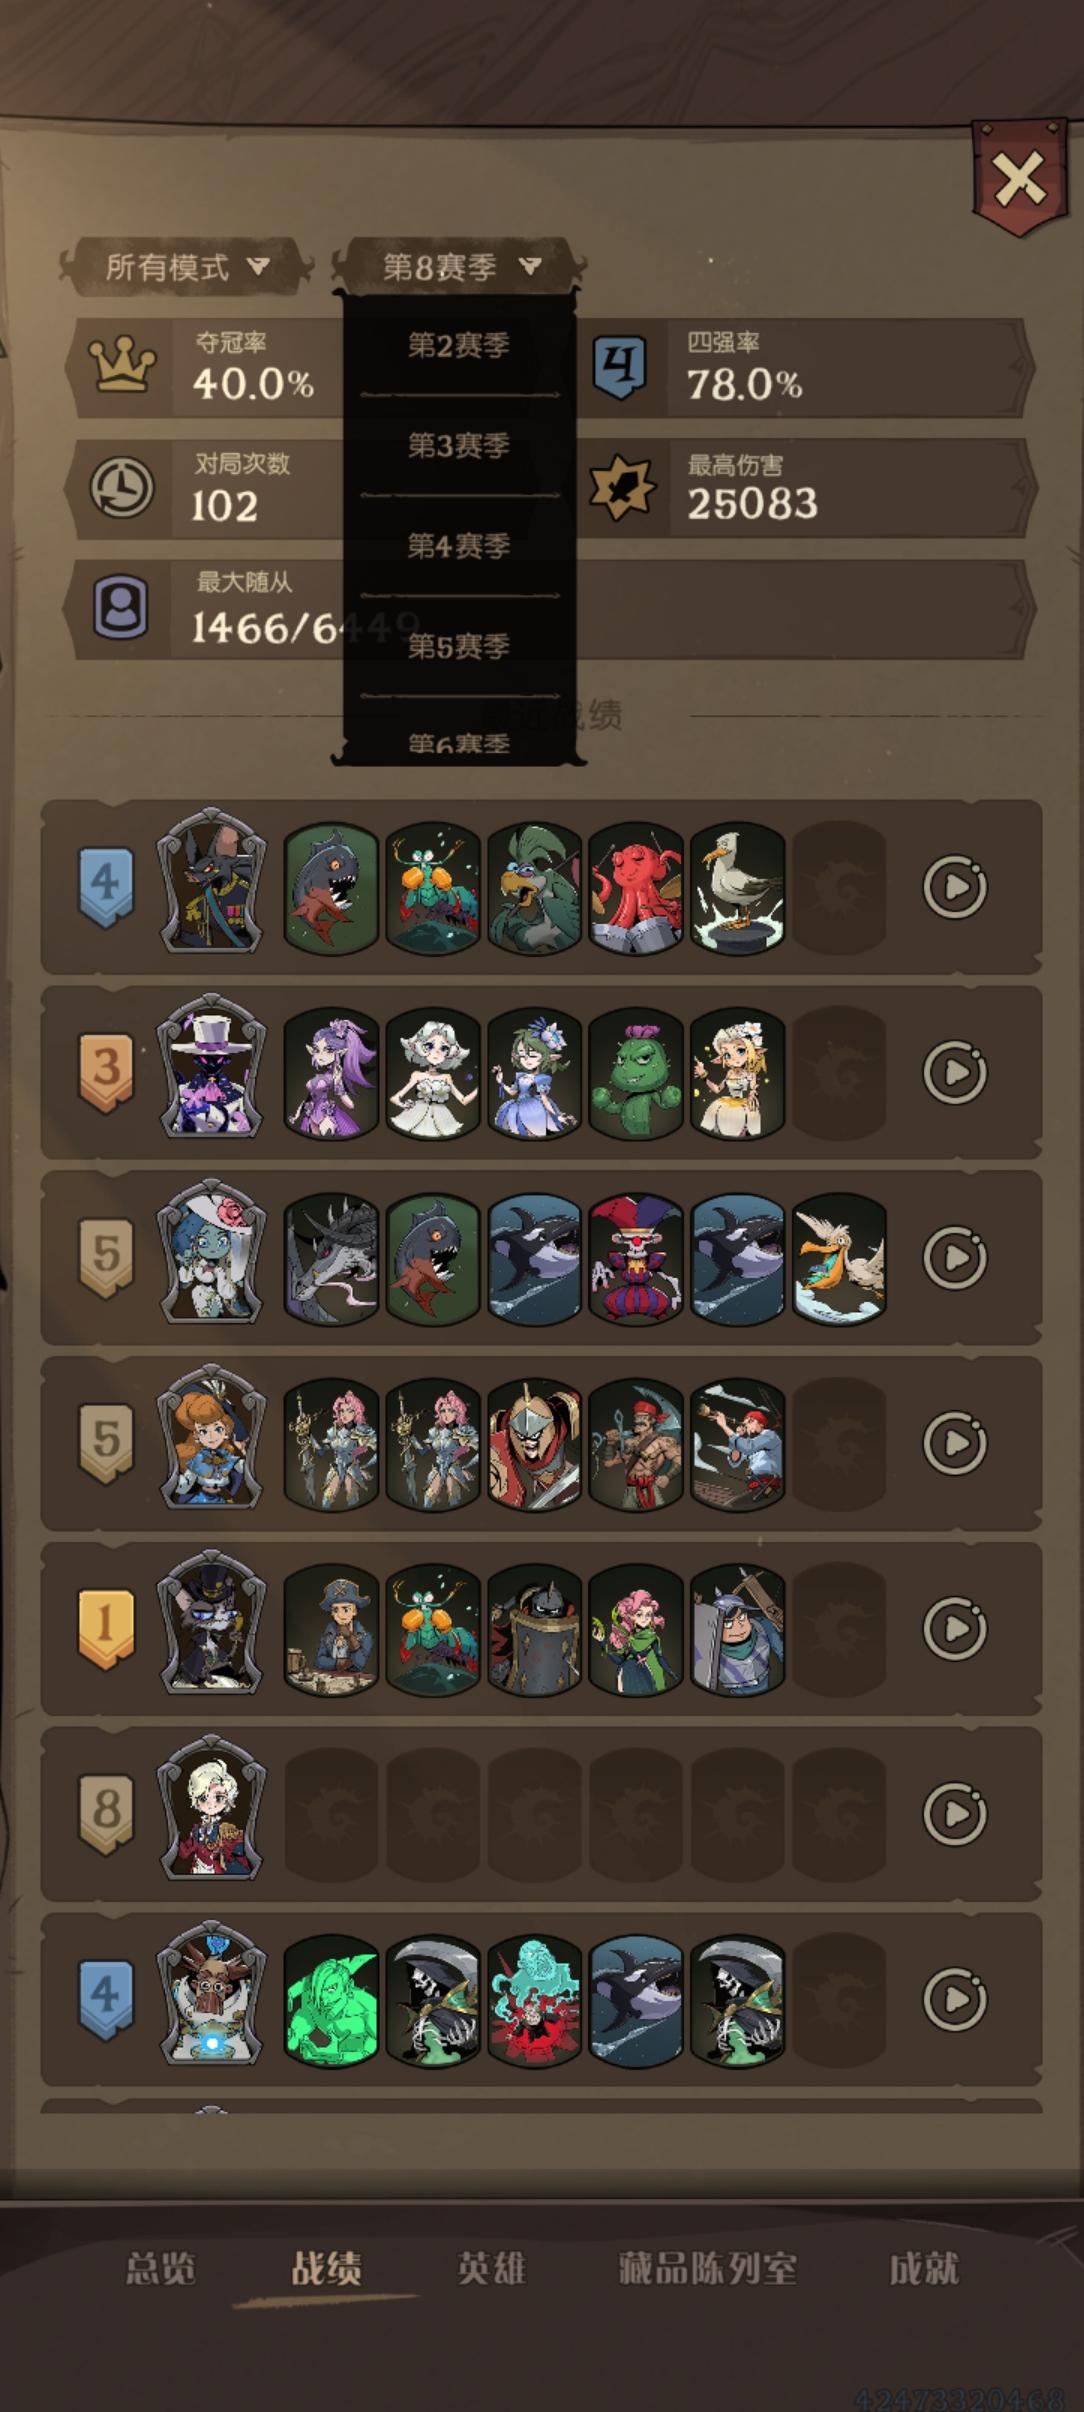The image size is (1084, 2412).
Task: Open the 藏品陈列室 tab
Action: pyautogui.click(x=707, y=2267)
